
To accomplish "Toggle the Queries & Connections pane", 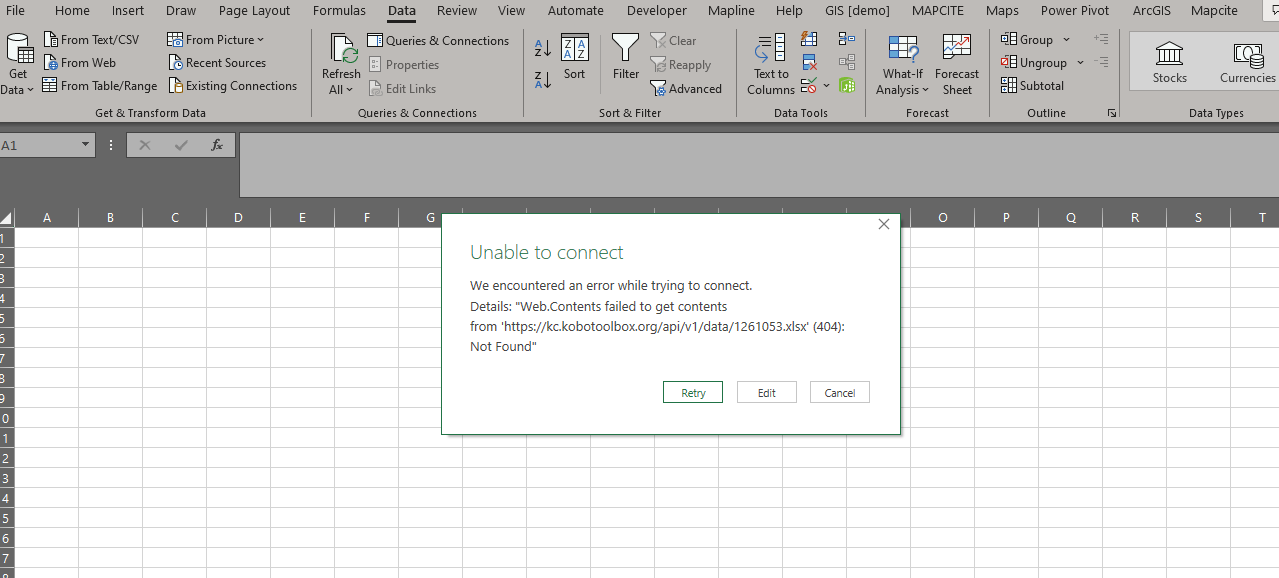I will click(x=438, y=41).
